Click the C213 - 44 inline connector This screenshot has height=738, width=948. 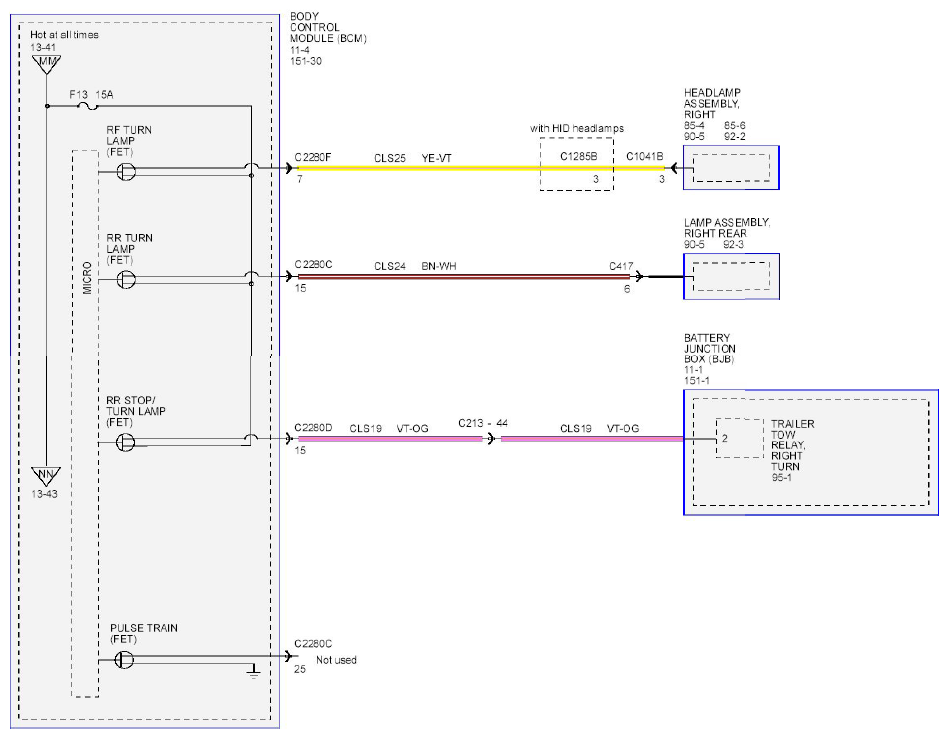[x=491, y=438]
